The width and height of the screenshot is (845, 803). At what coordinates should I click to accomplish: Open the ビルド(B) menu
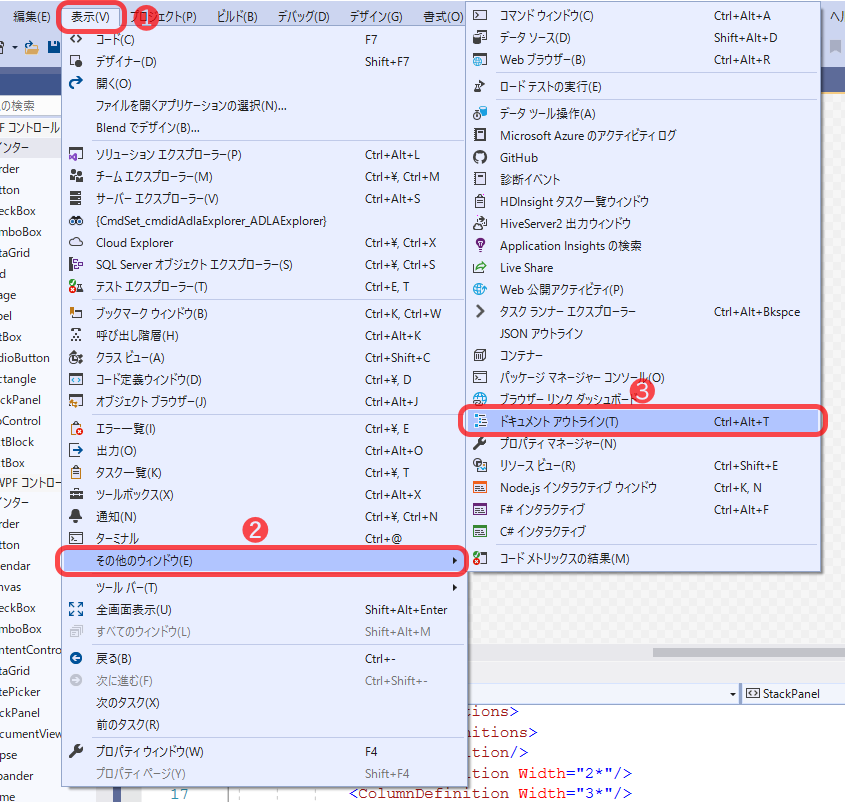click(x=237, y=17)
